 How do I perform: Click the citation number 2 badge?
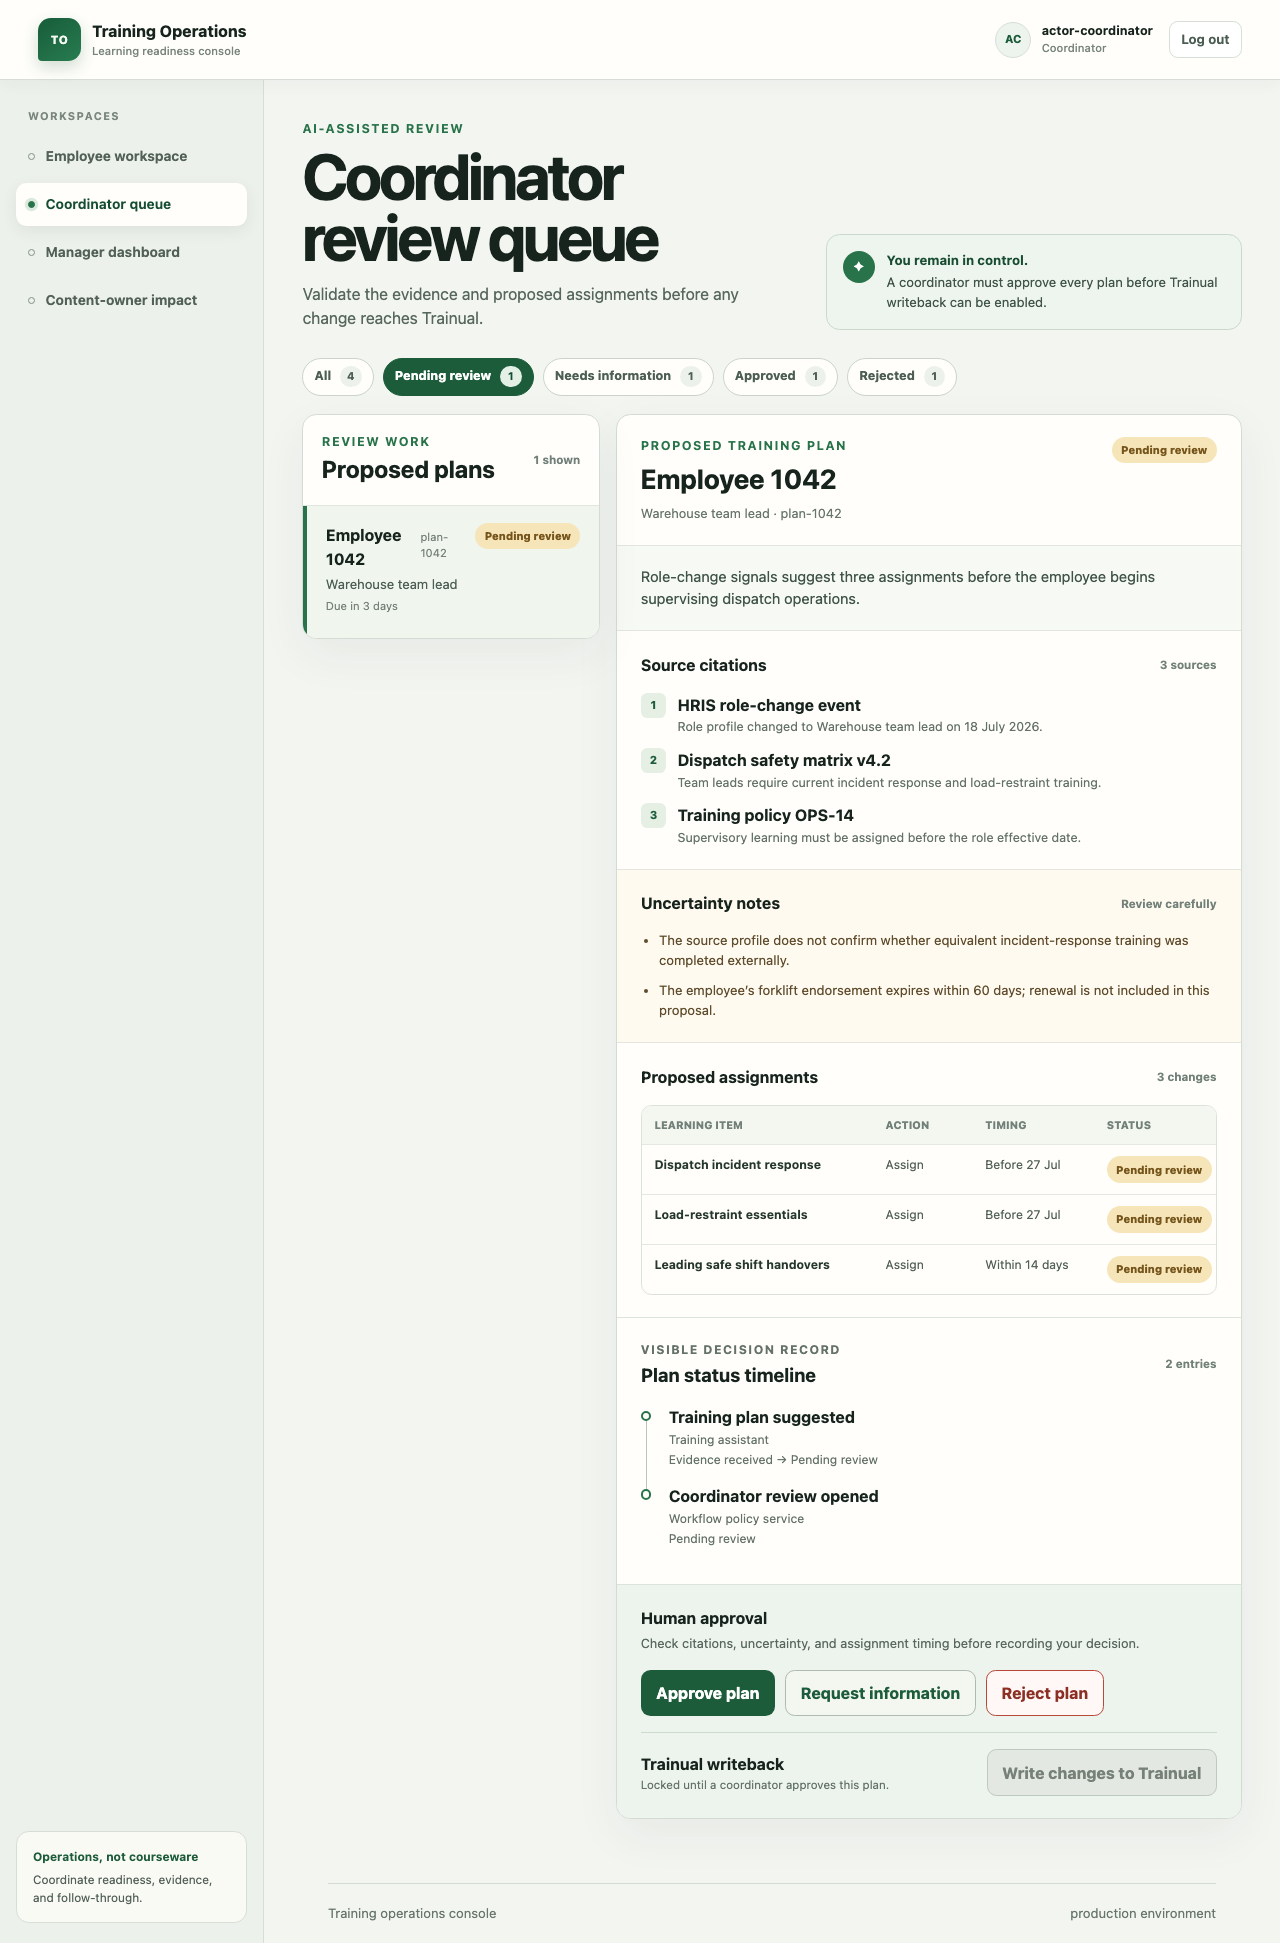pos(653,760)
